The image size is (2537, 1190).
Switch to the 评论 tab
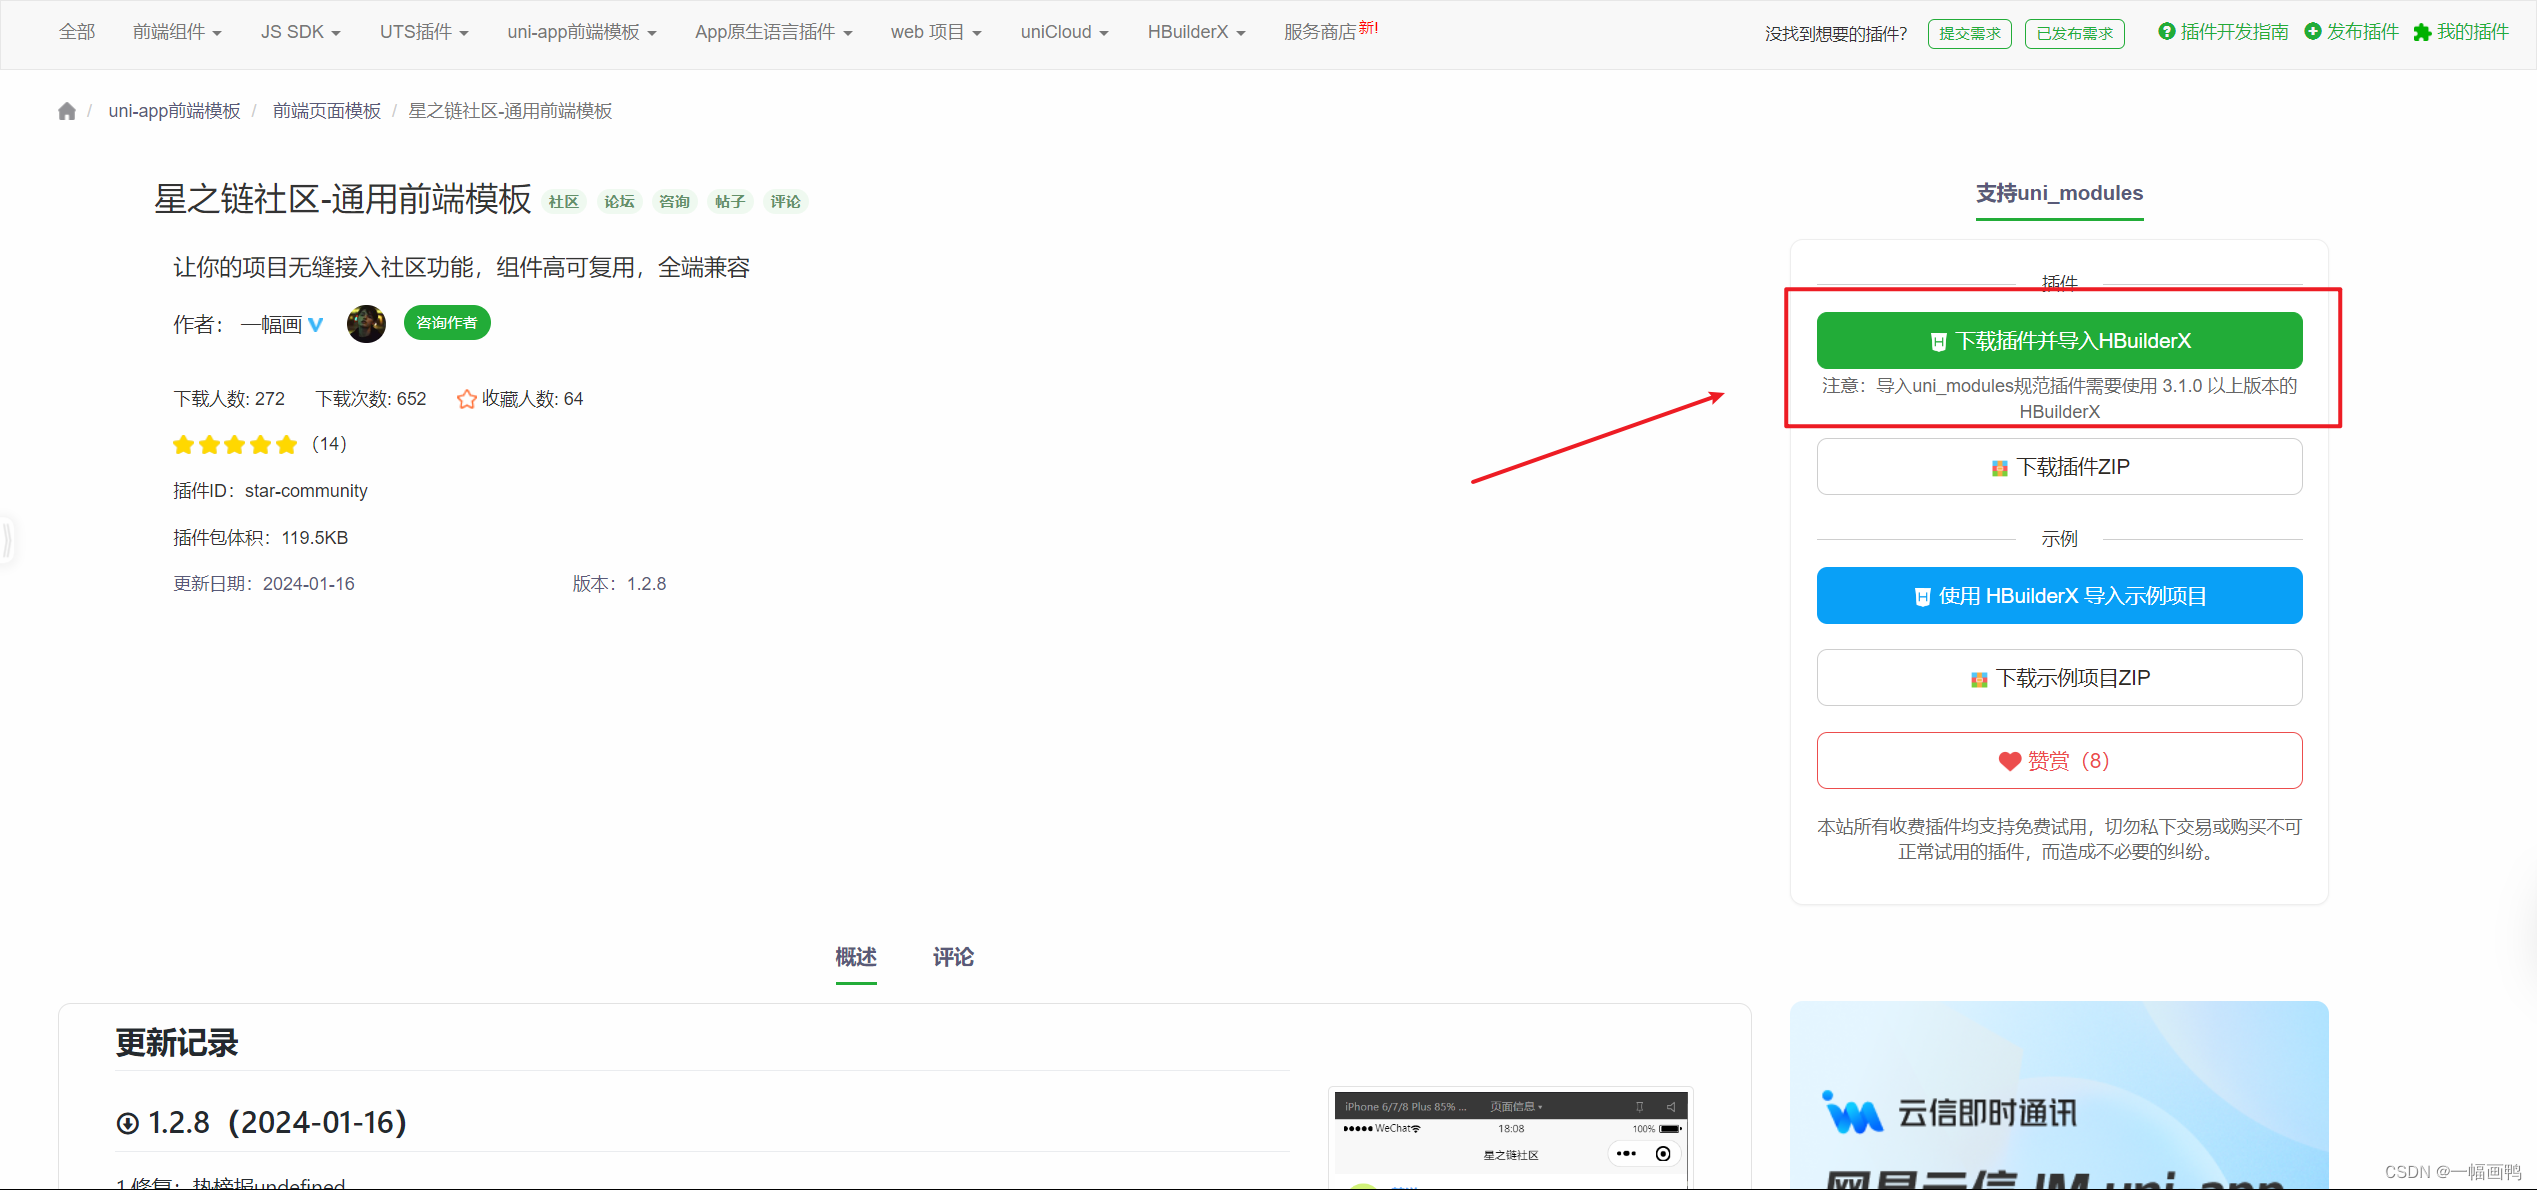point(953,957)
